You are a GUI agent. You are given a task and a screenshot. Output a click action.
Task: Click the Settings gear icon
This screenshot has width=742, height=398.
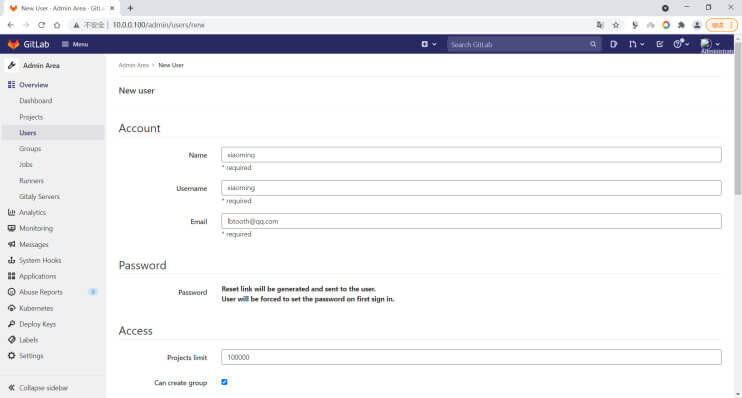[11, 355]
